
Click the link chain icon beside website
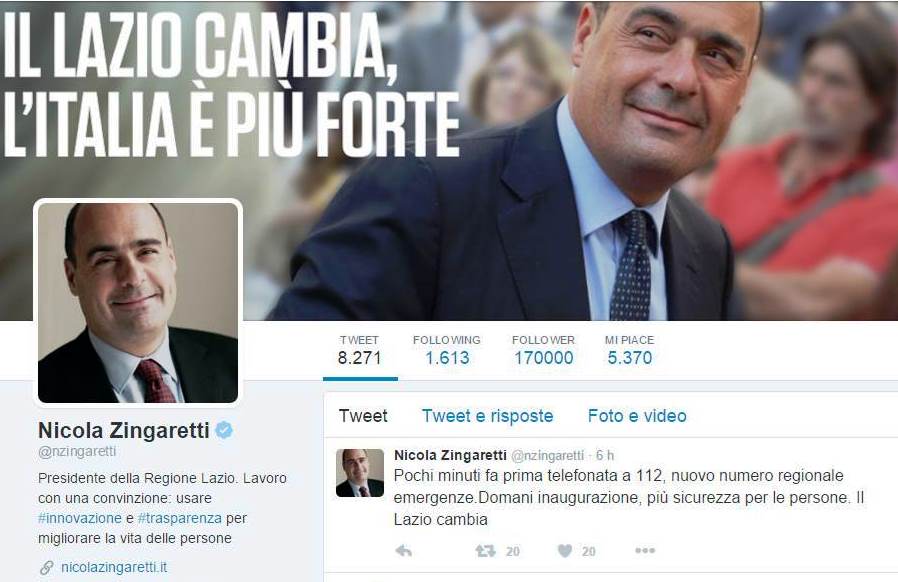pos(46,568)
